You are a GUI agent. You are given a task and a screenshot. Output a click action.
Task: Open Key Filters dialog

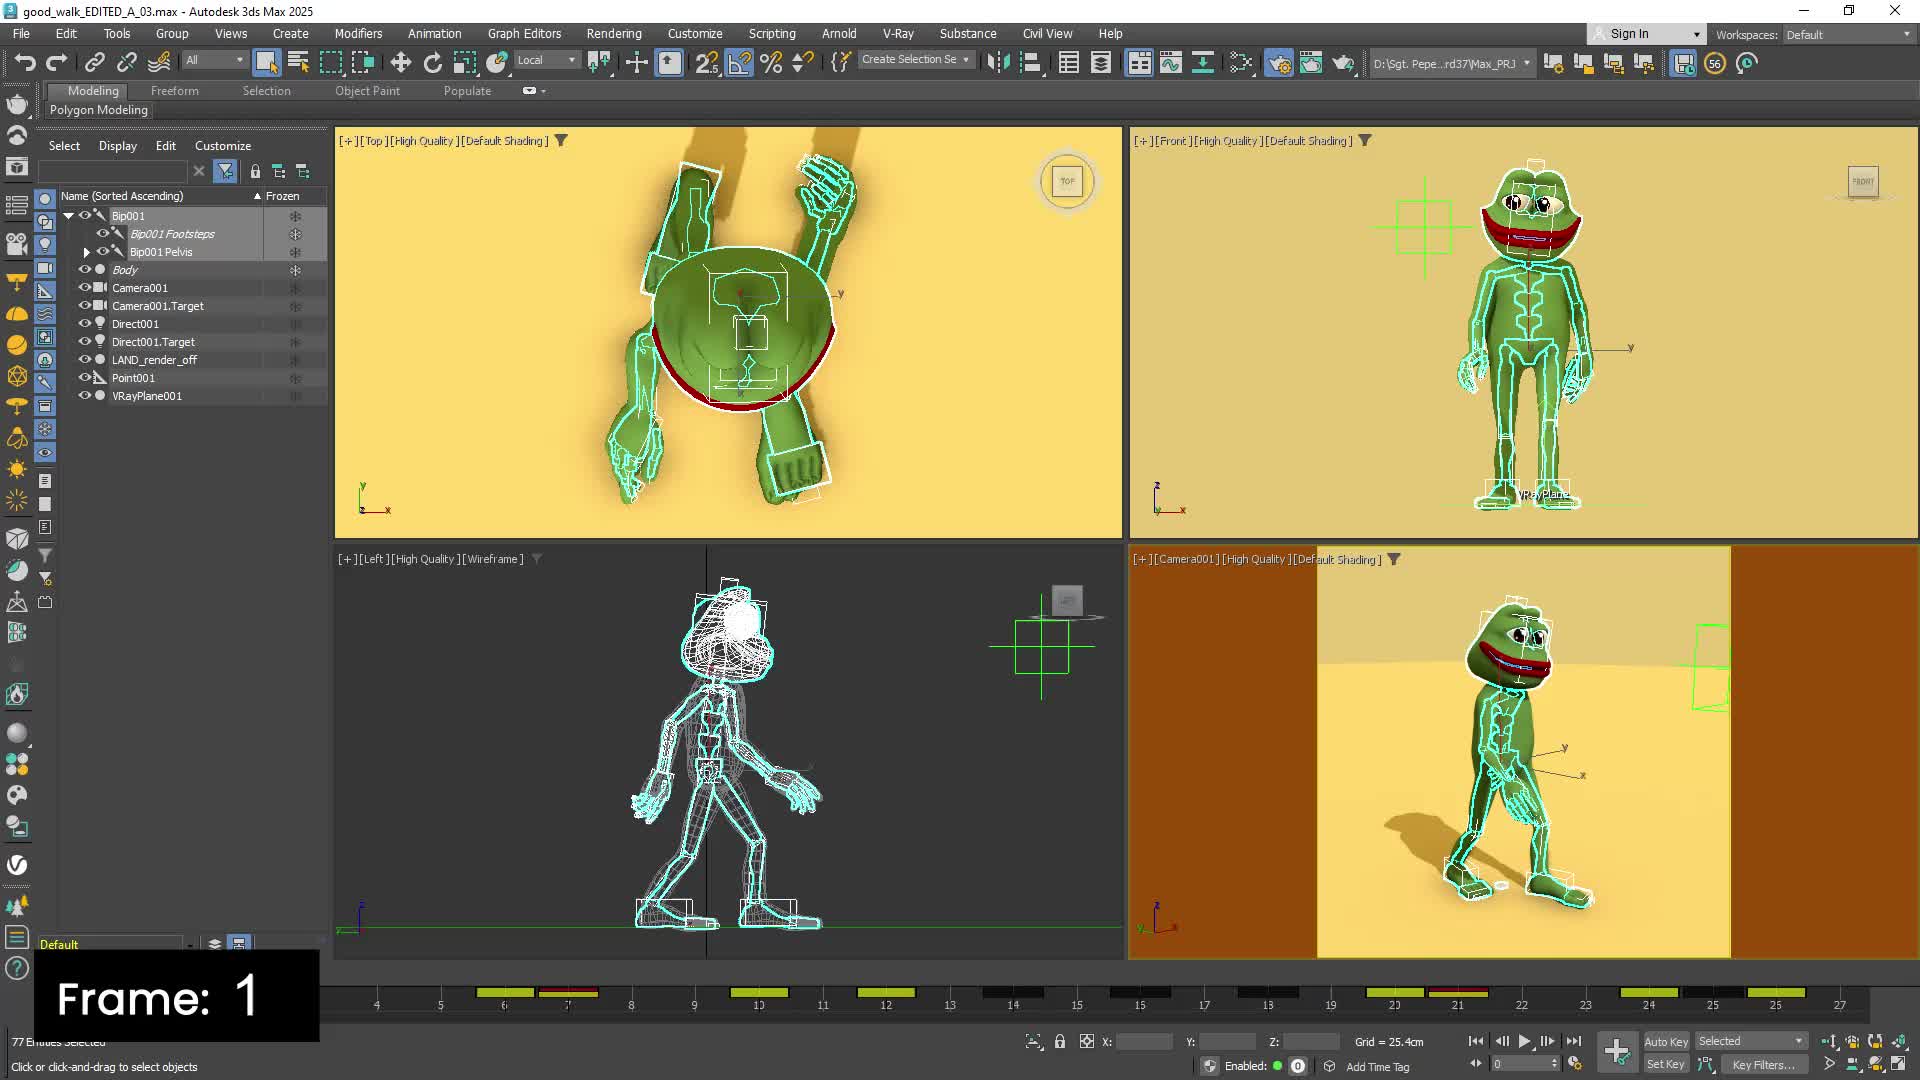click(1763, 1064)
